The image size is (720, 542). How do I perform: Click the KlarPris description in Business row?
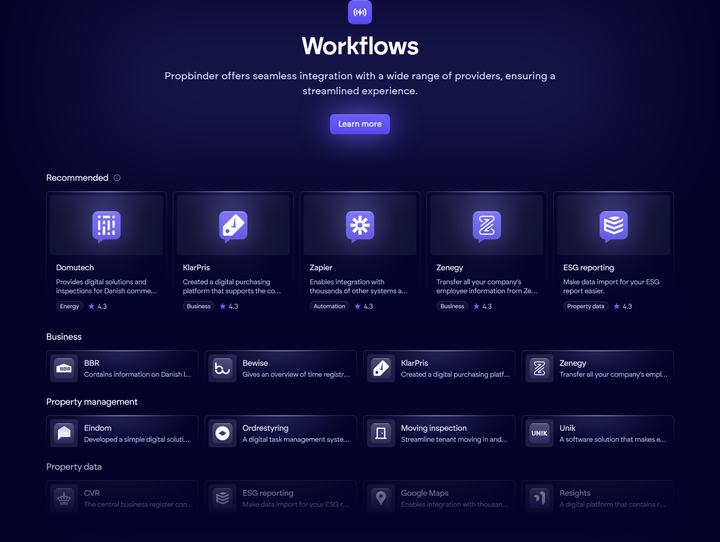(x=456, y=374)
